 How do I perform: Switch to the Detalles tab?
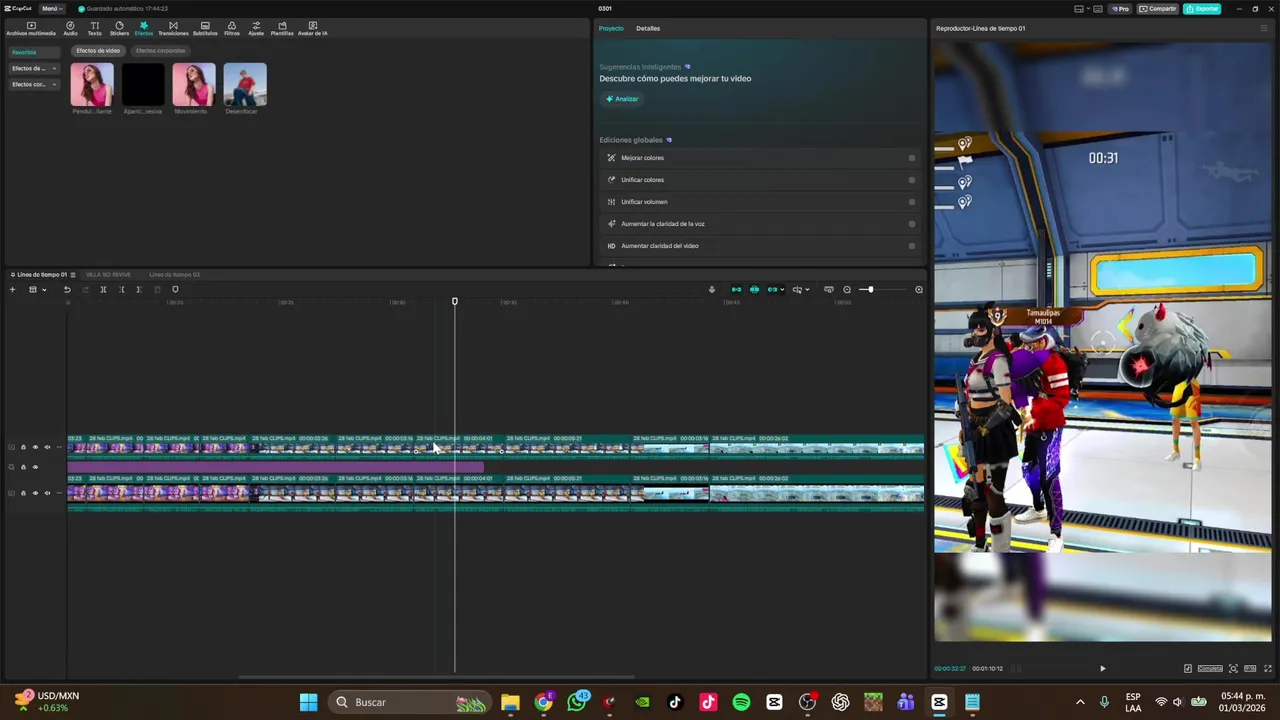click(648, 28)
